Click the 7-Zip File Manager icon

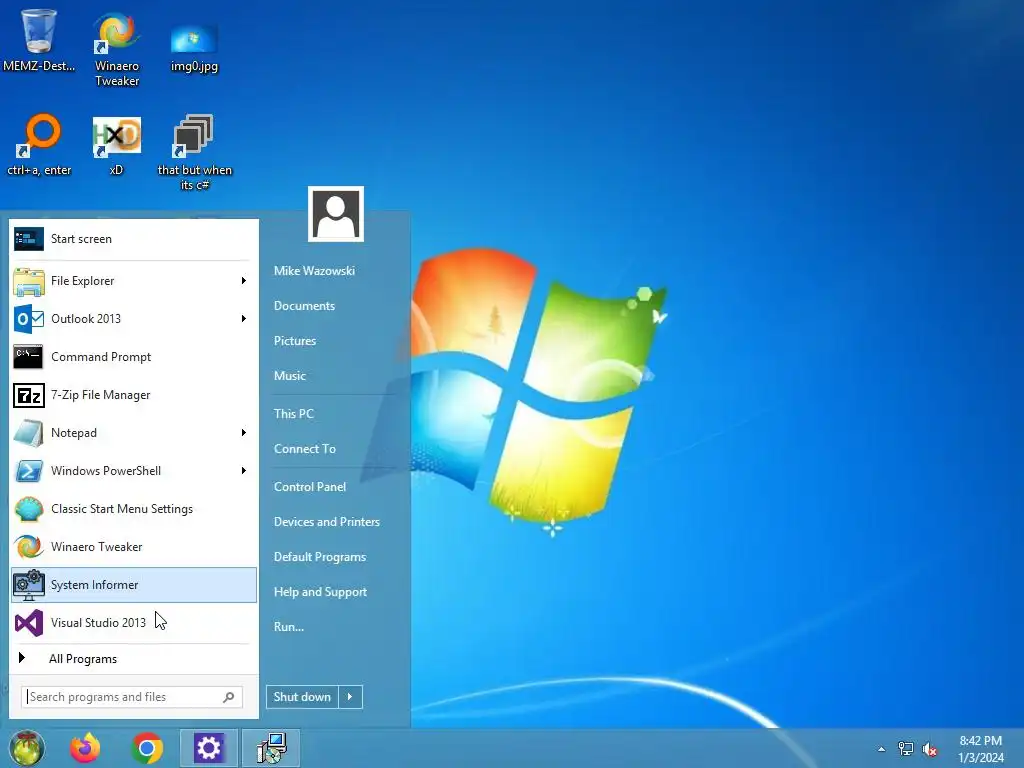click(x=29, y=395)
